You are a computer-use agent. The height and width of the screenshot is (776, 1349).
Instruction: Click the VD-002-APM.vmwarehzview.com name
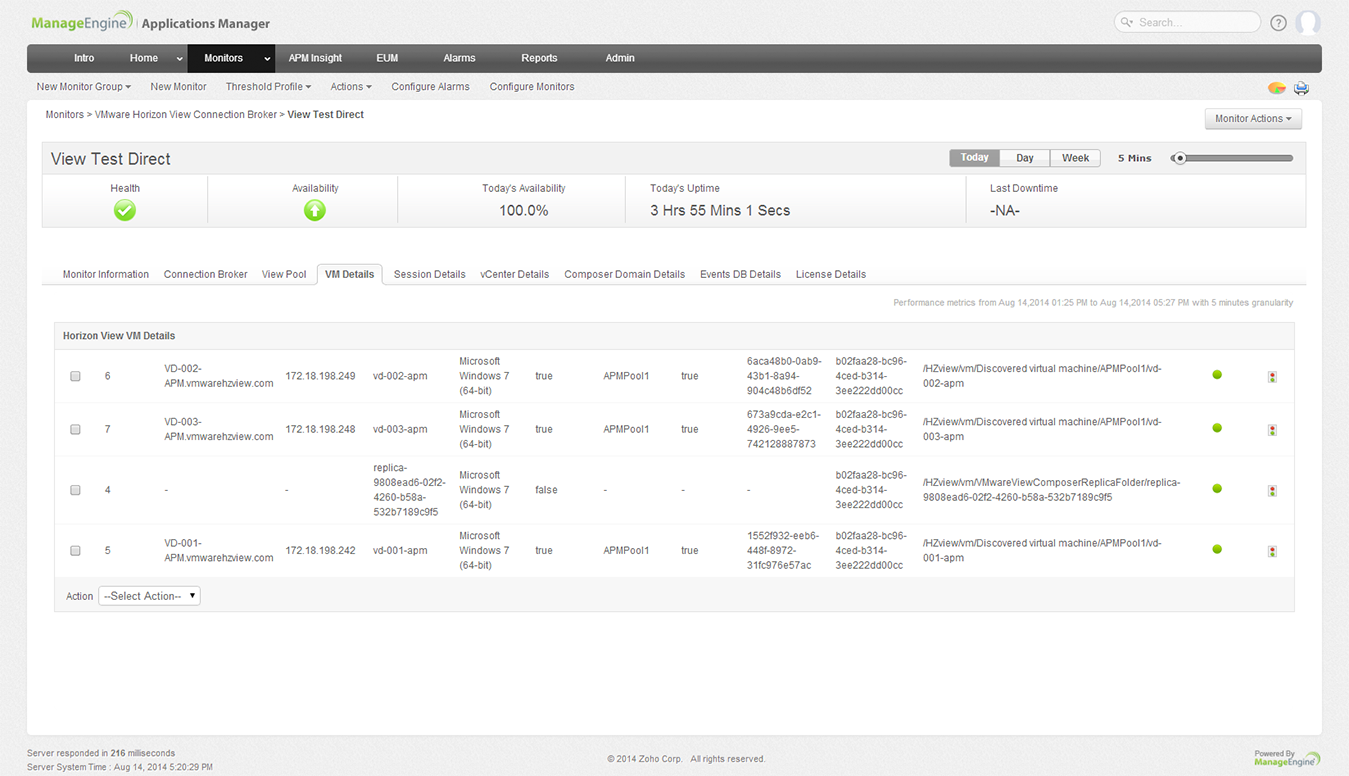pyautogui.click(x=219, y=376)
